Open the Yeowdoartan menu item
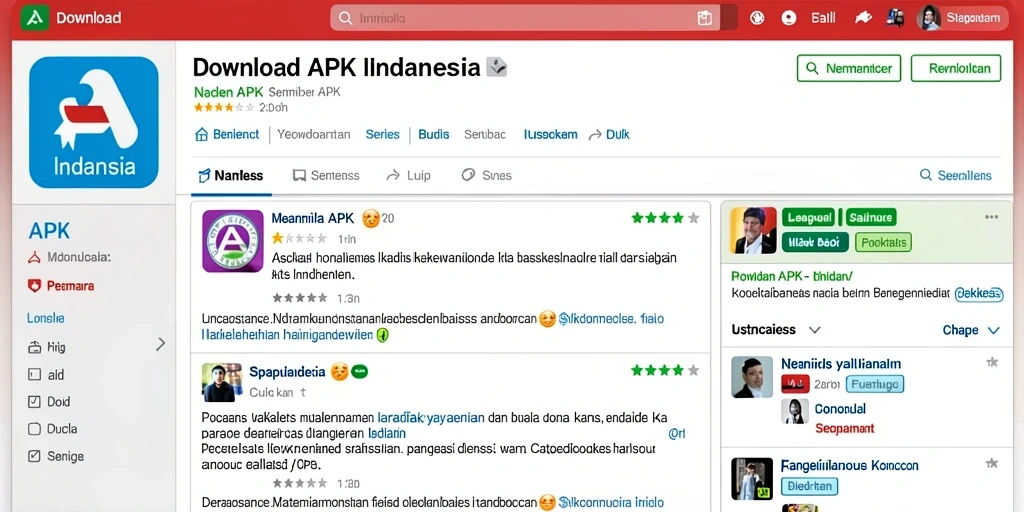The image size is (1024, 512). click(313, 135)
